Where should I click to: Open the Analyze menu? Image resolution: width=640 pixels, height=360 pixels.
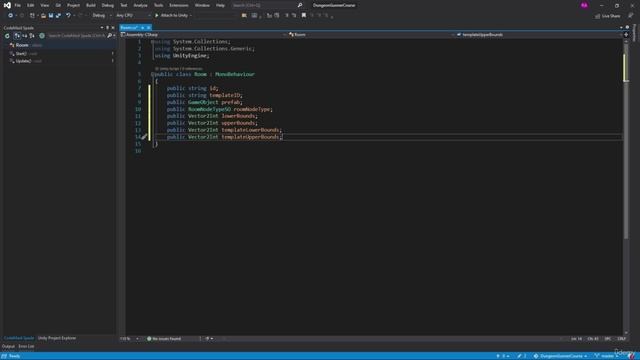tap(140, 5)
